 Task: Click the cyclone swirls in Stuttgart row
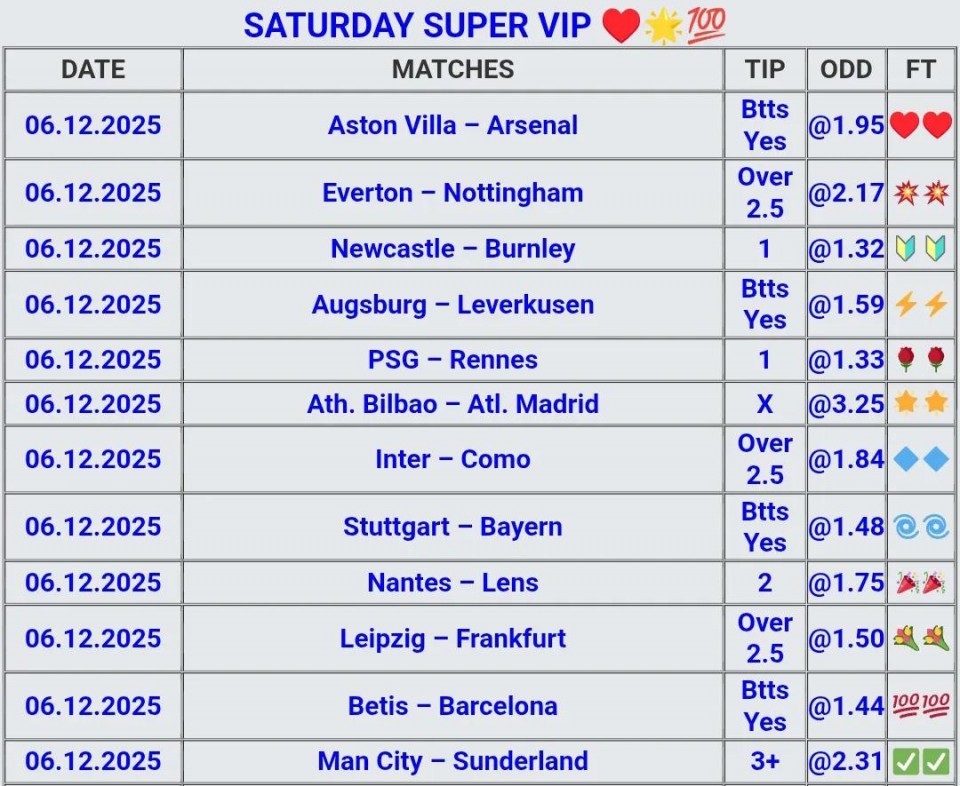920,527
